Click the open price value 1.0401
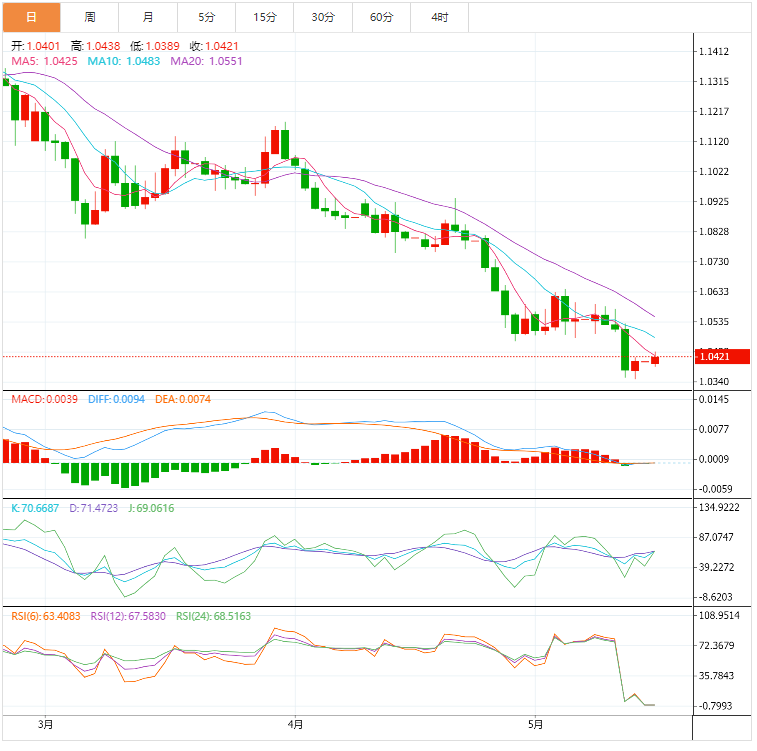Viewport: 757px width, 751px height. click(43, 46)
